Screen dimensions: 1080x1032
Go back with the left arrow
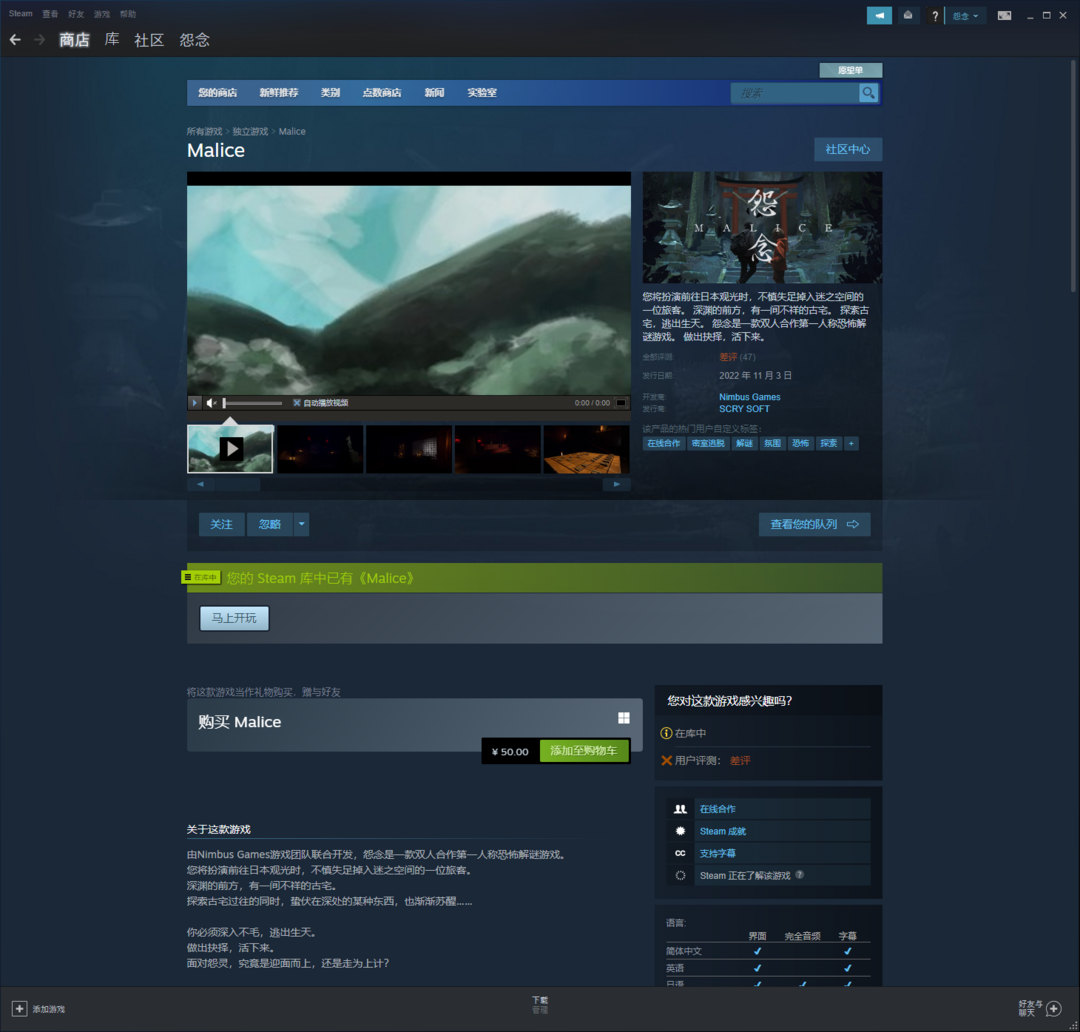(x=15, y=40)
